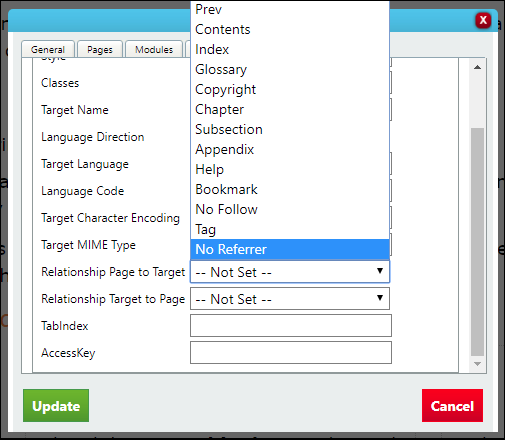Collapse the Relationship Page to Target dropdown
The image size is (505, 440).
click(290, 272)
